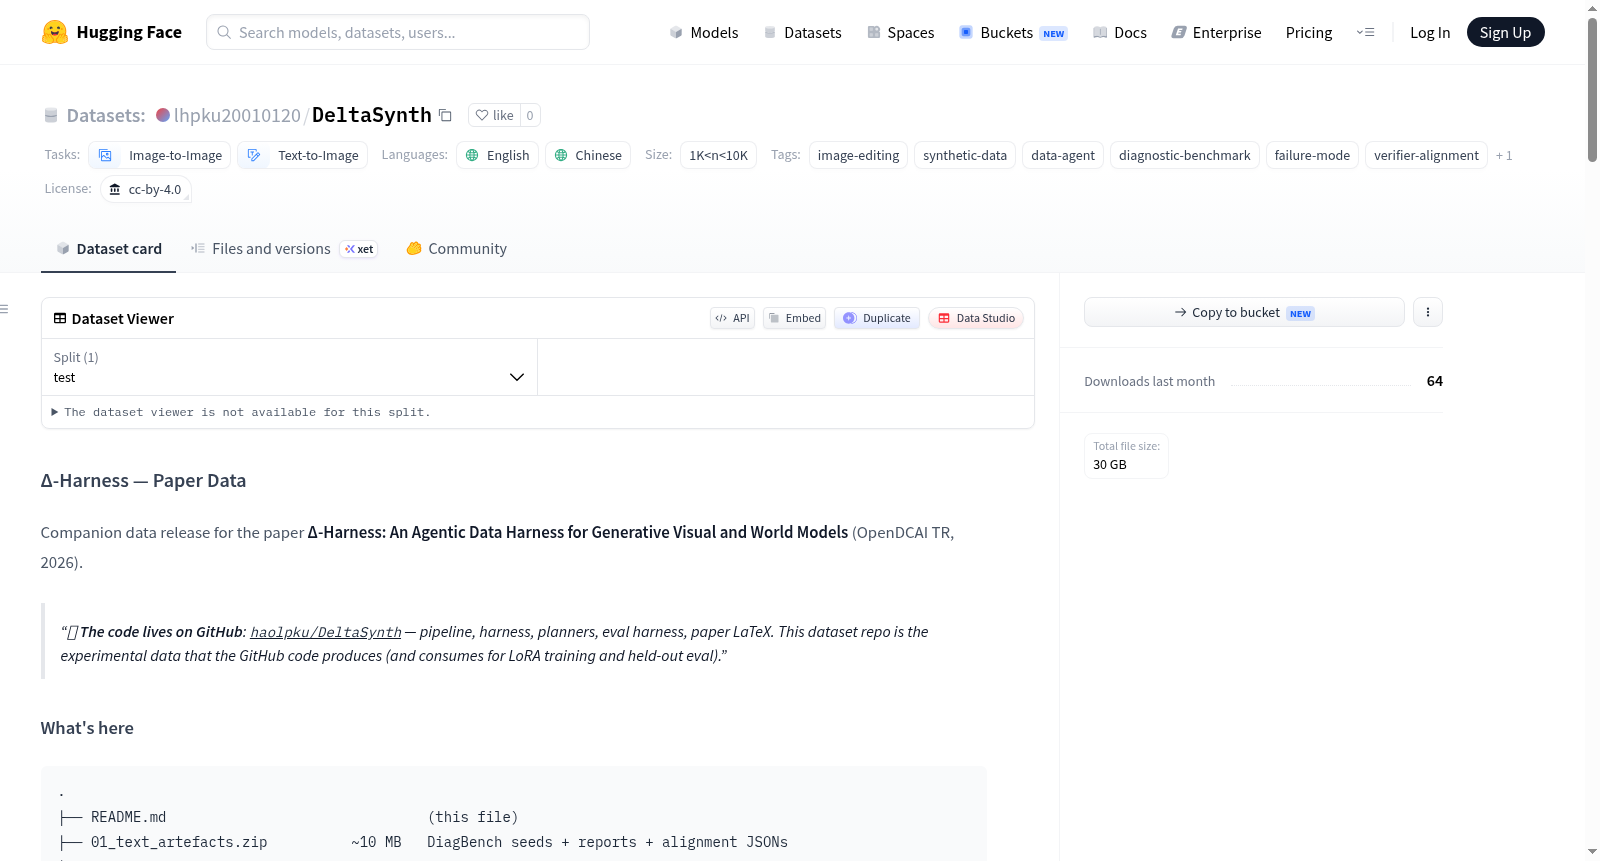
Task: Copy dataset name with the copy icon
Action: point(446,115)
